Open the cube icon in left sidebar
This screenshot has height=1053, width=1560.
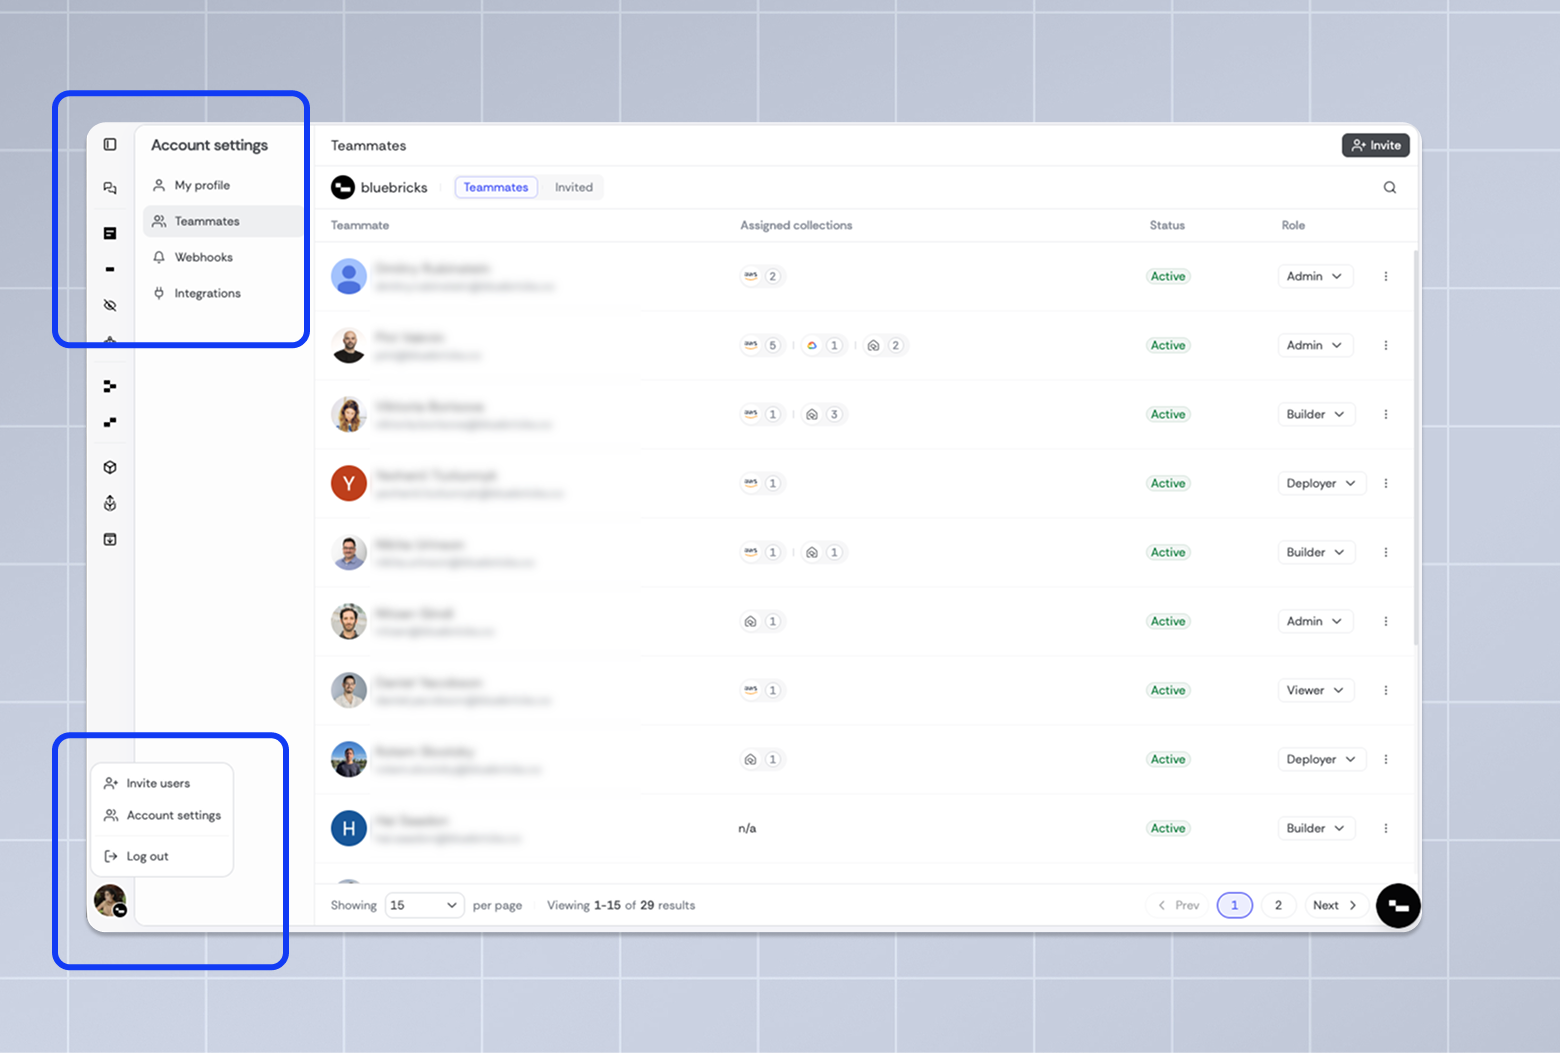tap(110, 467)
